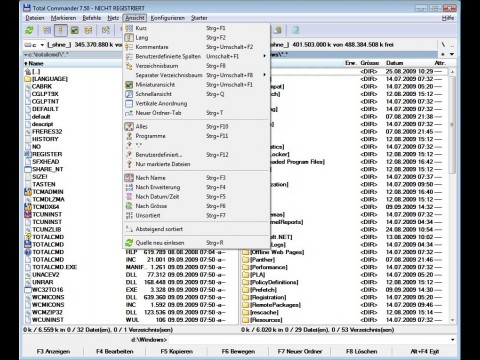Click Alt+F4 Exit button
This screenshot has width=480, height=360.
tap(425, 351)
